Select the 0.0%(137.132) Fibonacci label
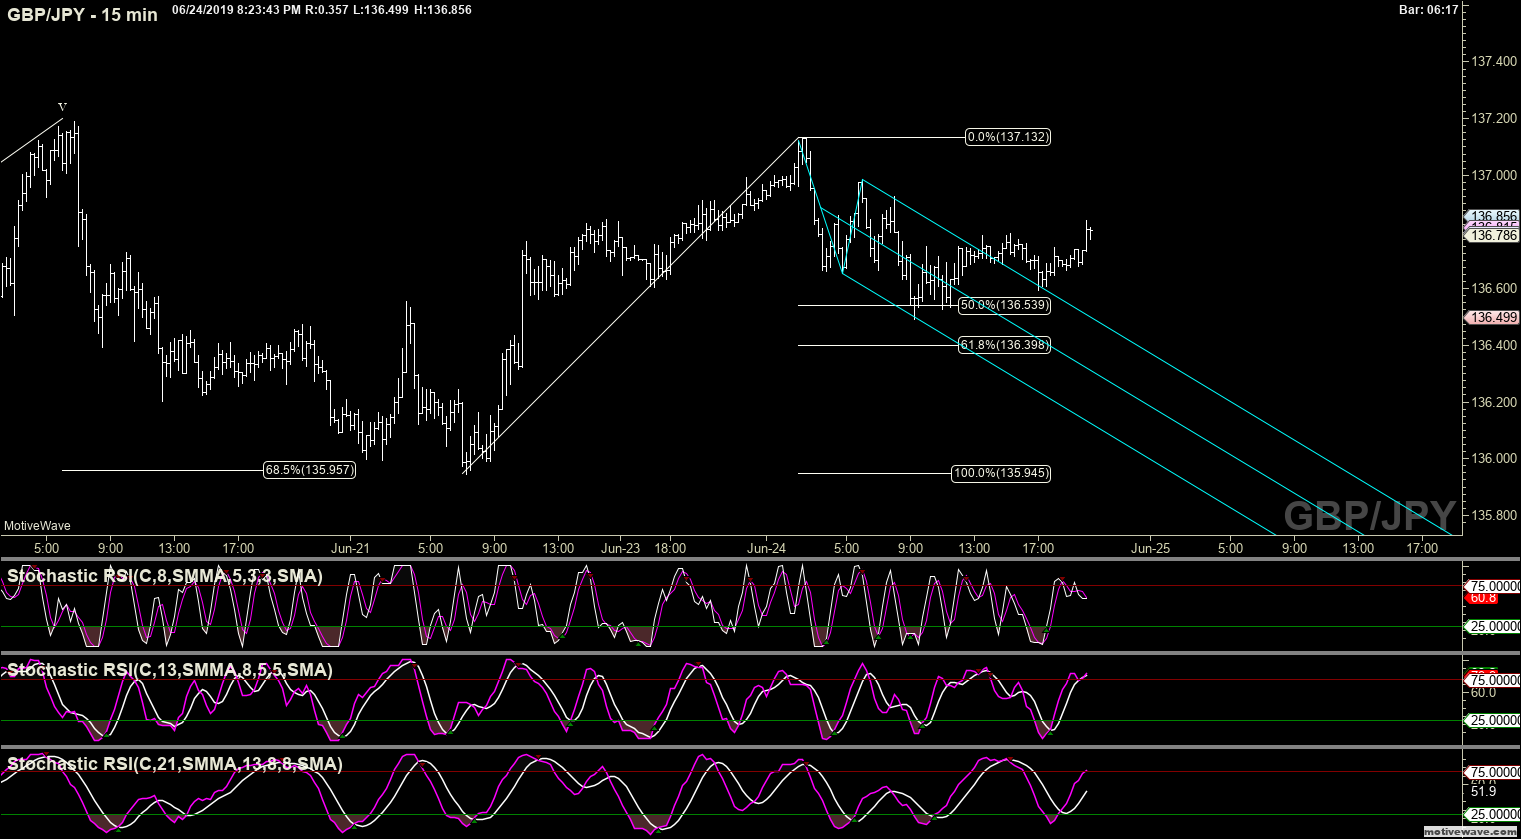Image resolution: width=1521 pixels, height=839 pixels. 1008,137
